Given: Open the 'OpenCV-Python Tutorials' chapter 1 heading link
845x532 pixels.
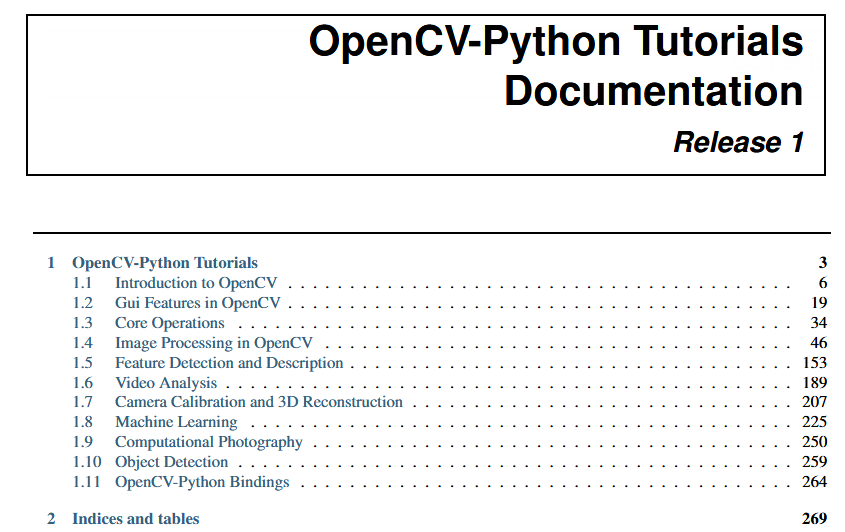Looking at the screenshot, I should point(164,263).
